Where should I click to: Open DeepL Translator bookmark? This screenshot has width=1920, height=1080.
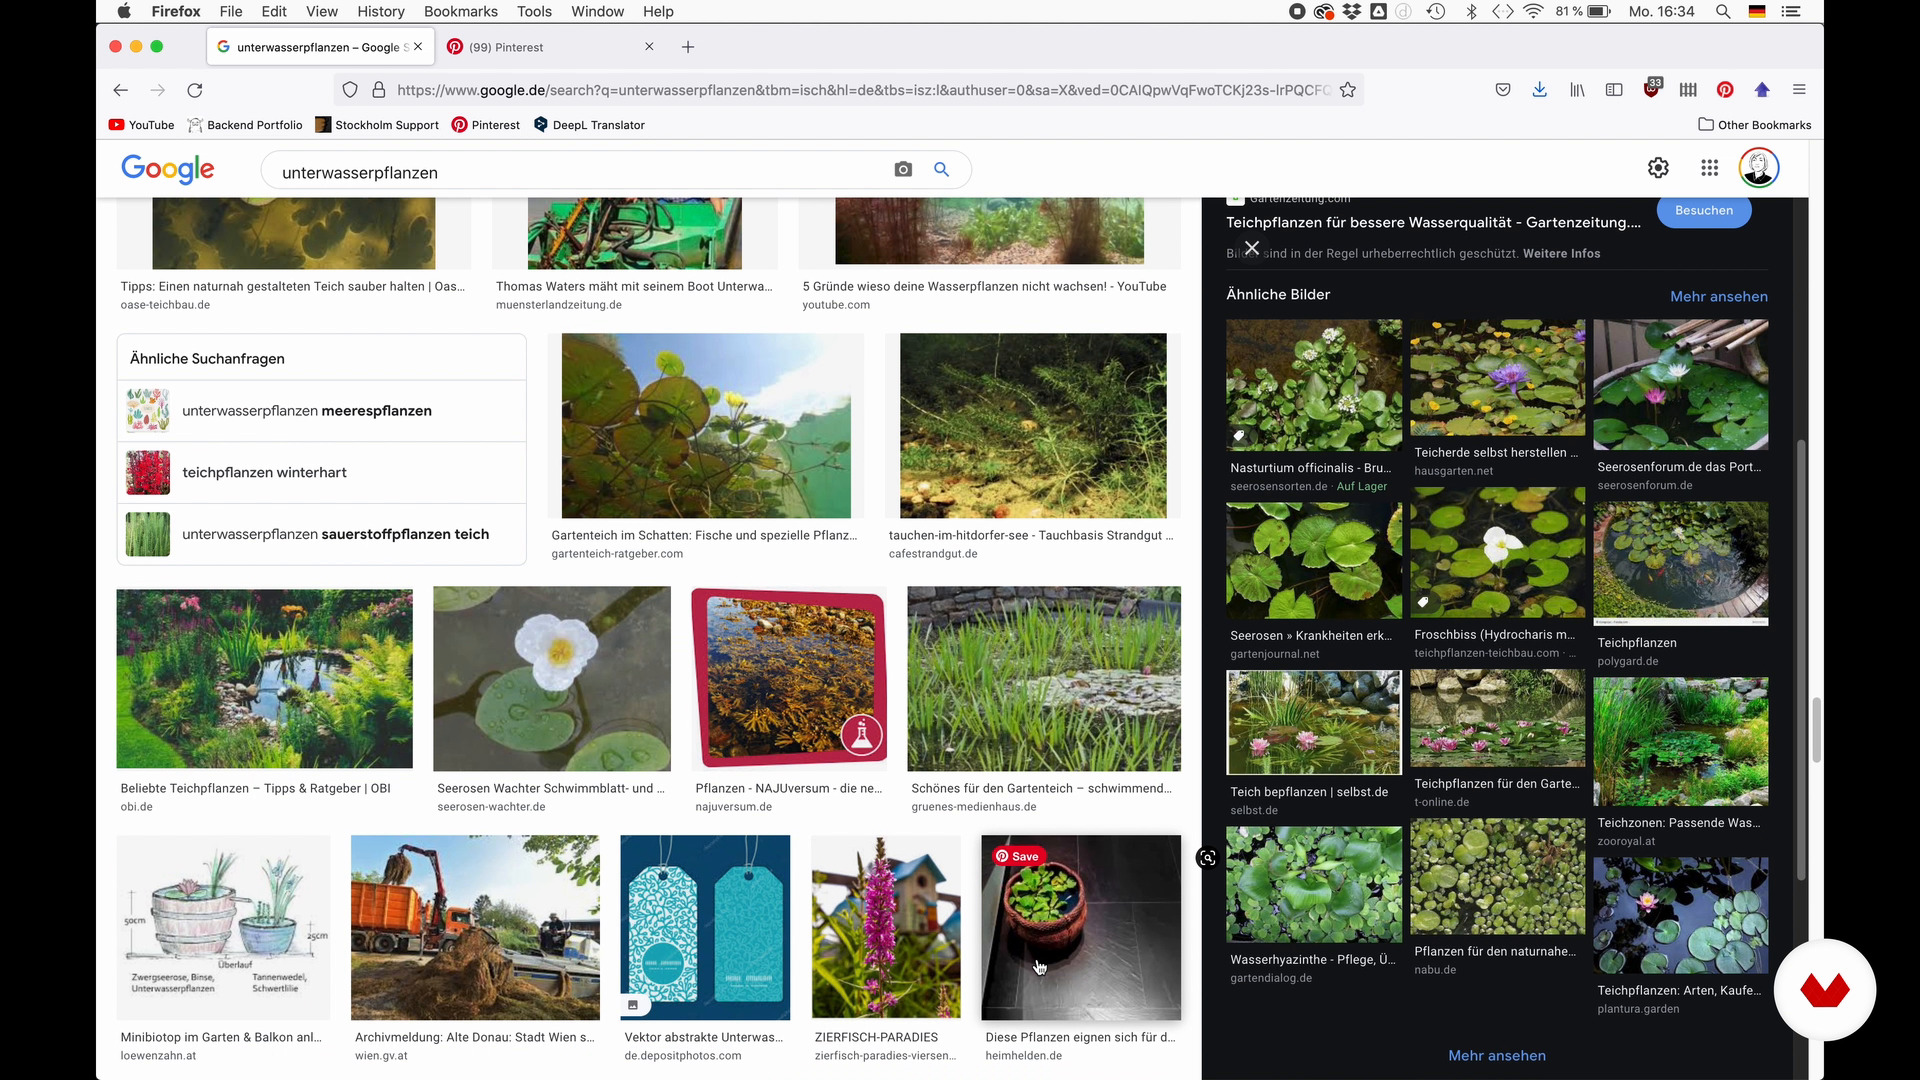(x=589, y=125)
